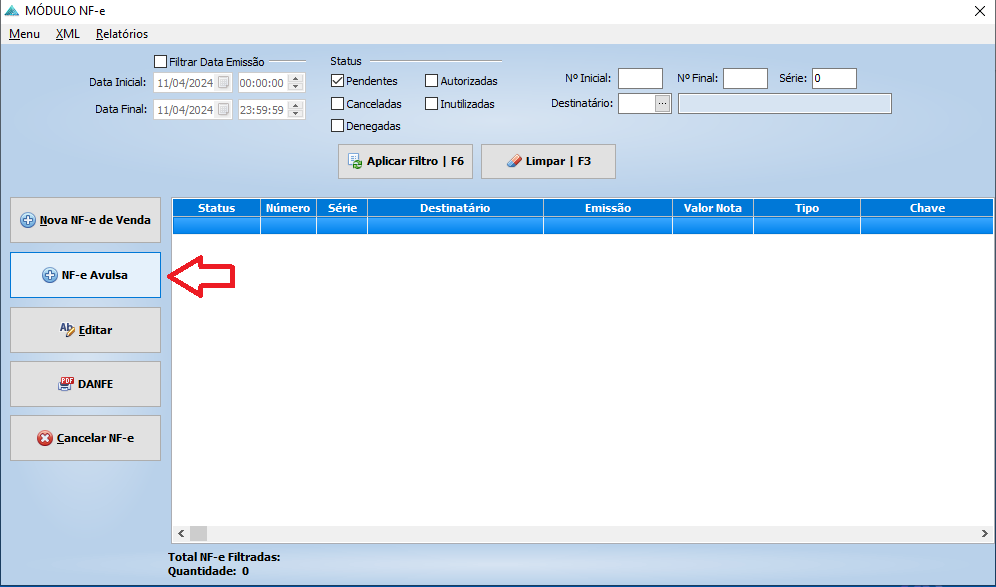The width and height of the screenshot is (996, 587).
Task: Enable Filtrar Data Emissão checkbox
Action: [161, 62]
